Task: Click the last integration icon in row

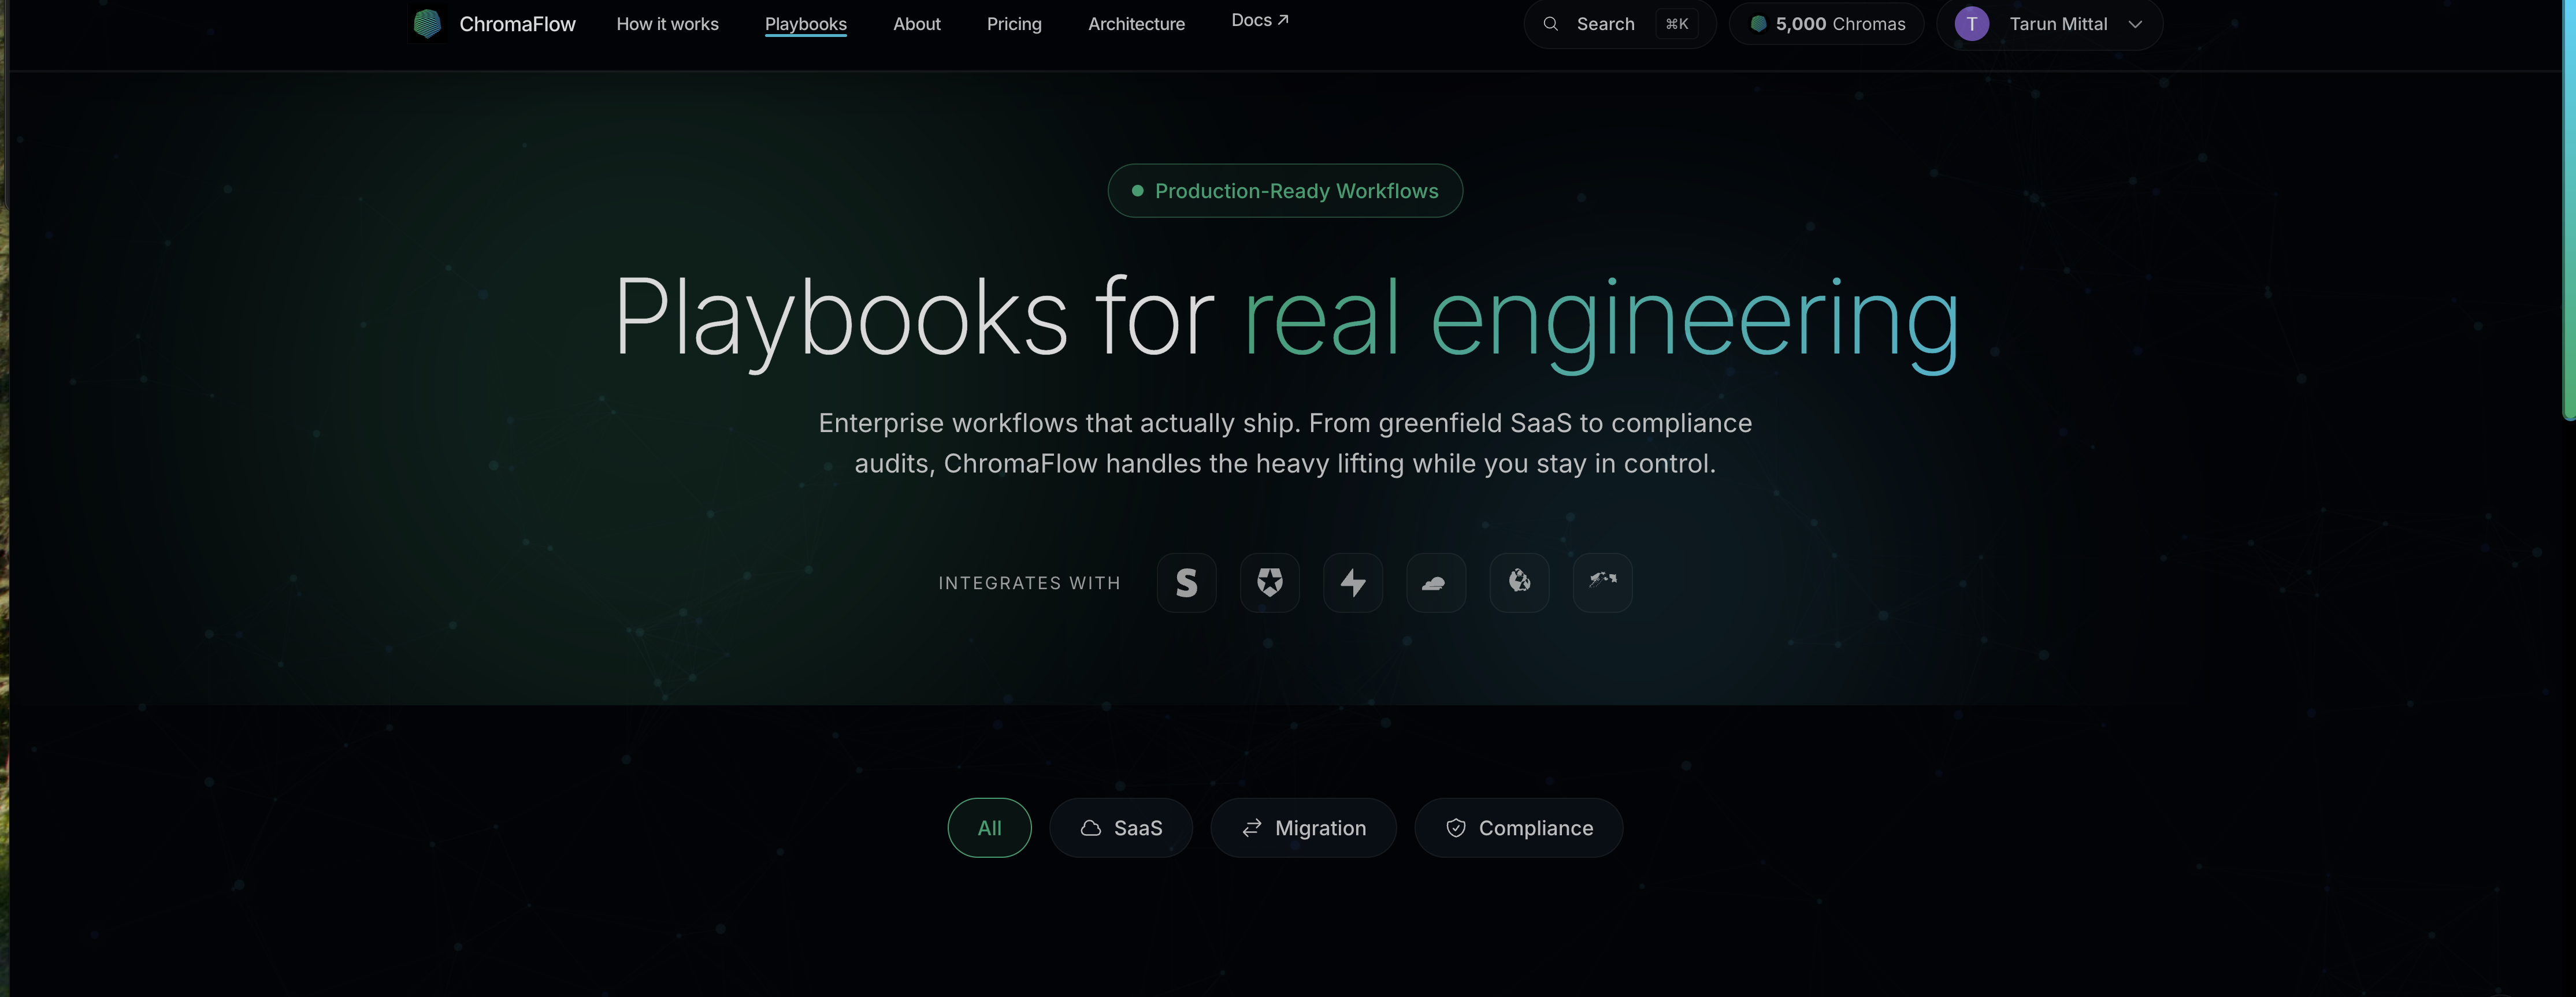Action: [x=1602, y=582]
